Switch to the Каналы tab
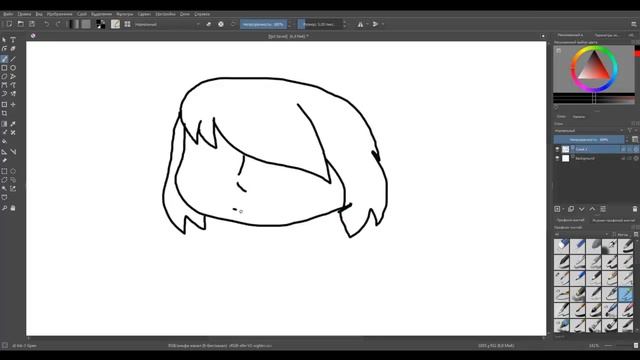640x360 pixels. click(578, 117)
